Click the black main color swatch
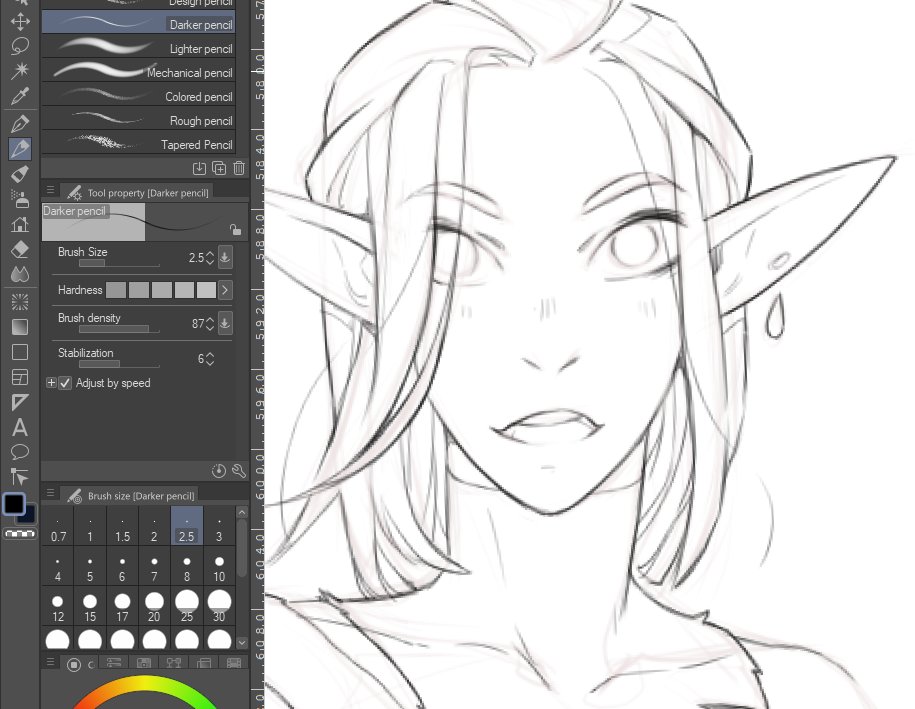Screen dimensions: 915x709 (14, 504)
